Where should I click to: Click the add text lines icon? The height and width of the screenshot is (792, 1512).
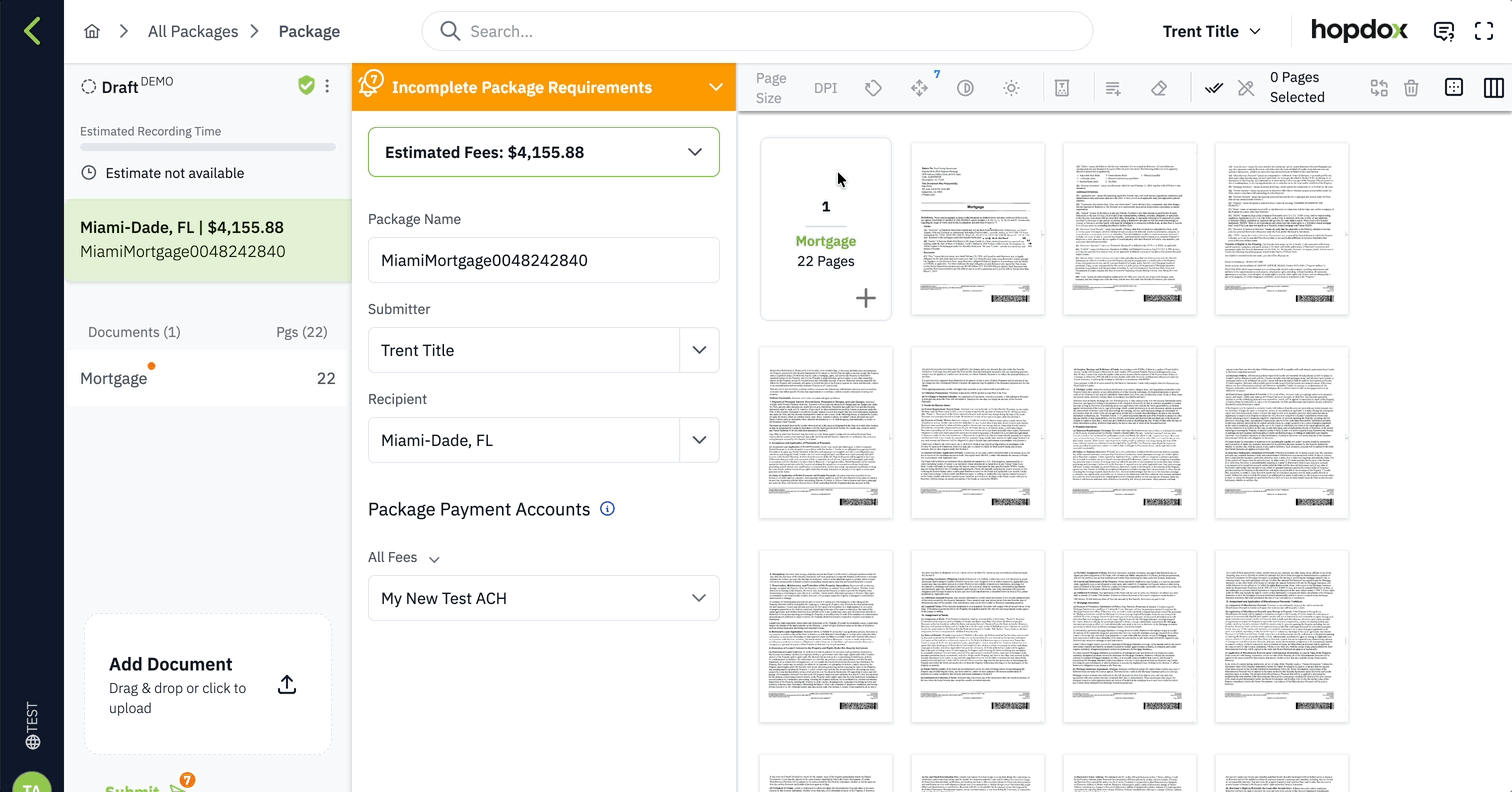coord(1113,88)
